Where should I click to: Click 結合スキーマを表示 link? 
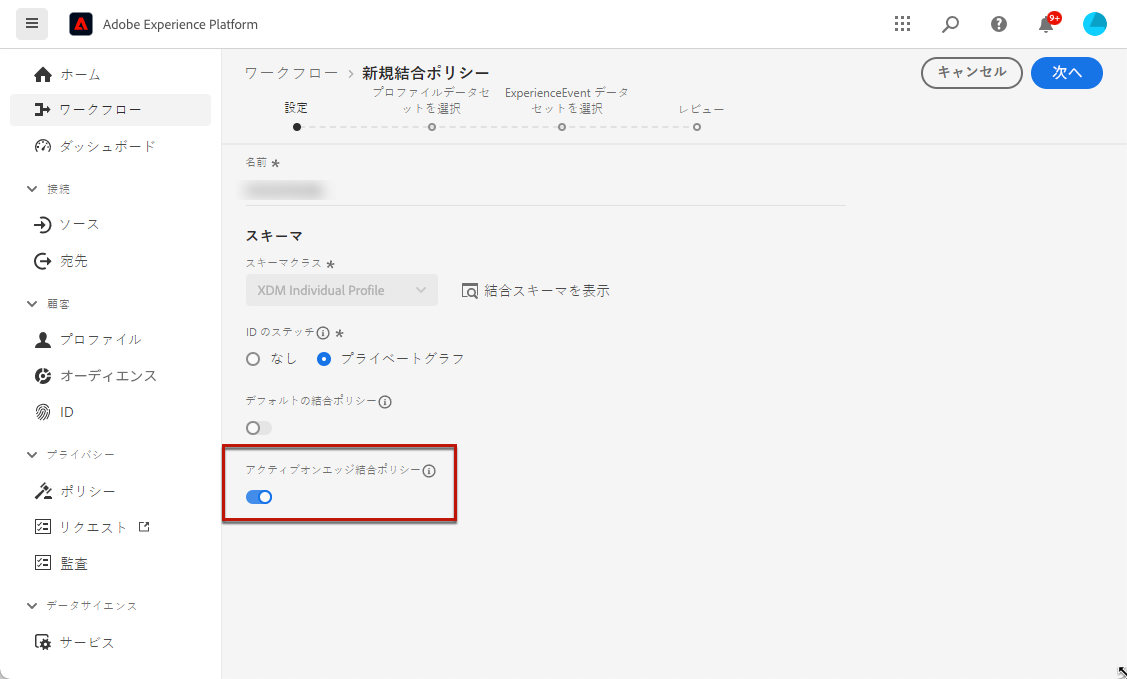point(535,291)
